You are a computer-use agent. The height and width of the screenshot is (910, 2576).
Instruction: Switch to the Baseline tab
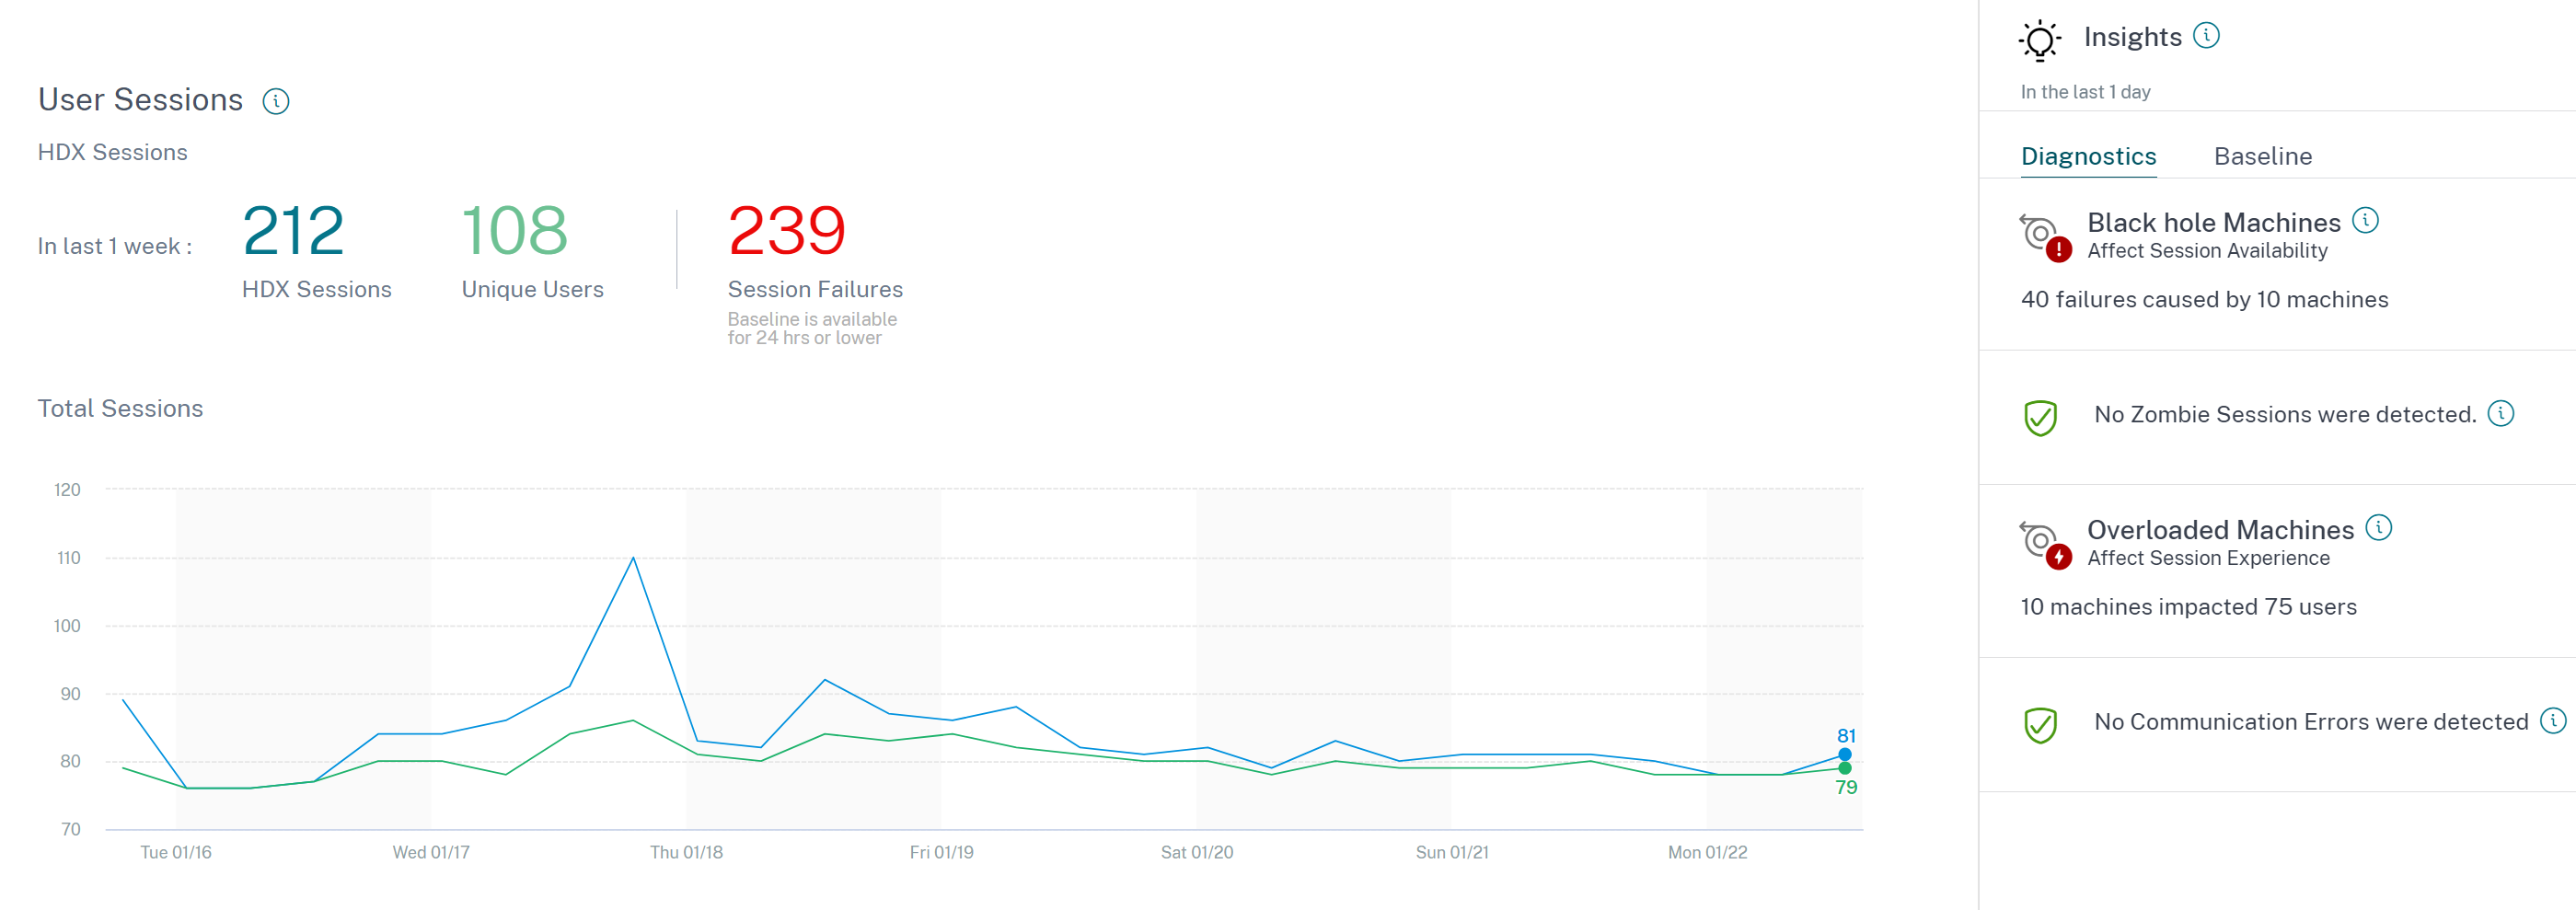tap(2262, 156)
